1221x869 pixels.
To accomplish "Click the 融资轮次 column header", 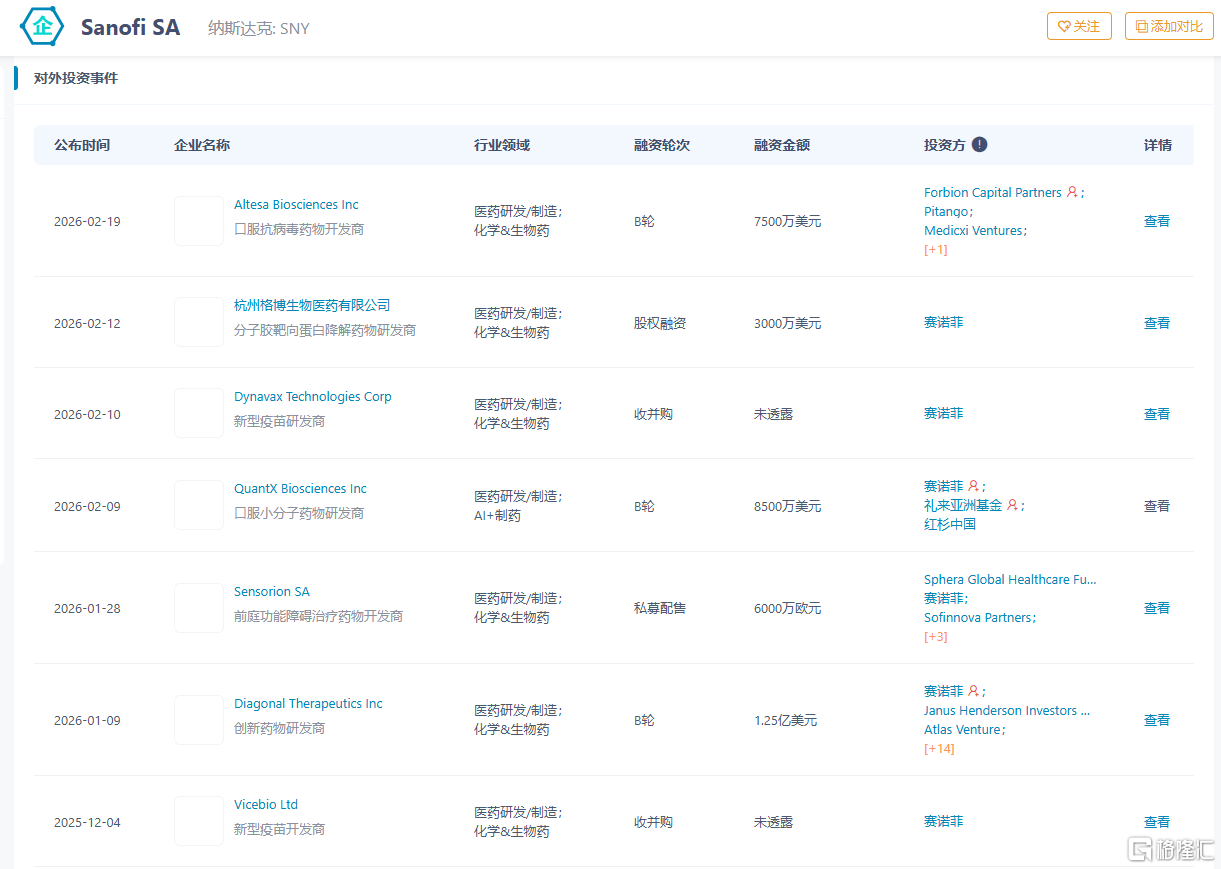I will (x=662, y=145).
